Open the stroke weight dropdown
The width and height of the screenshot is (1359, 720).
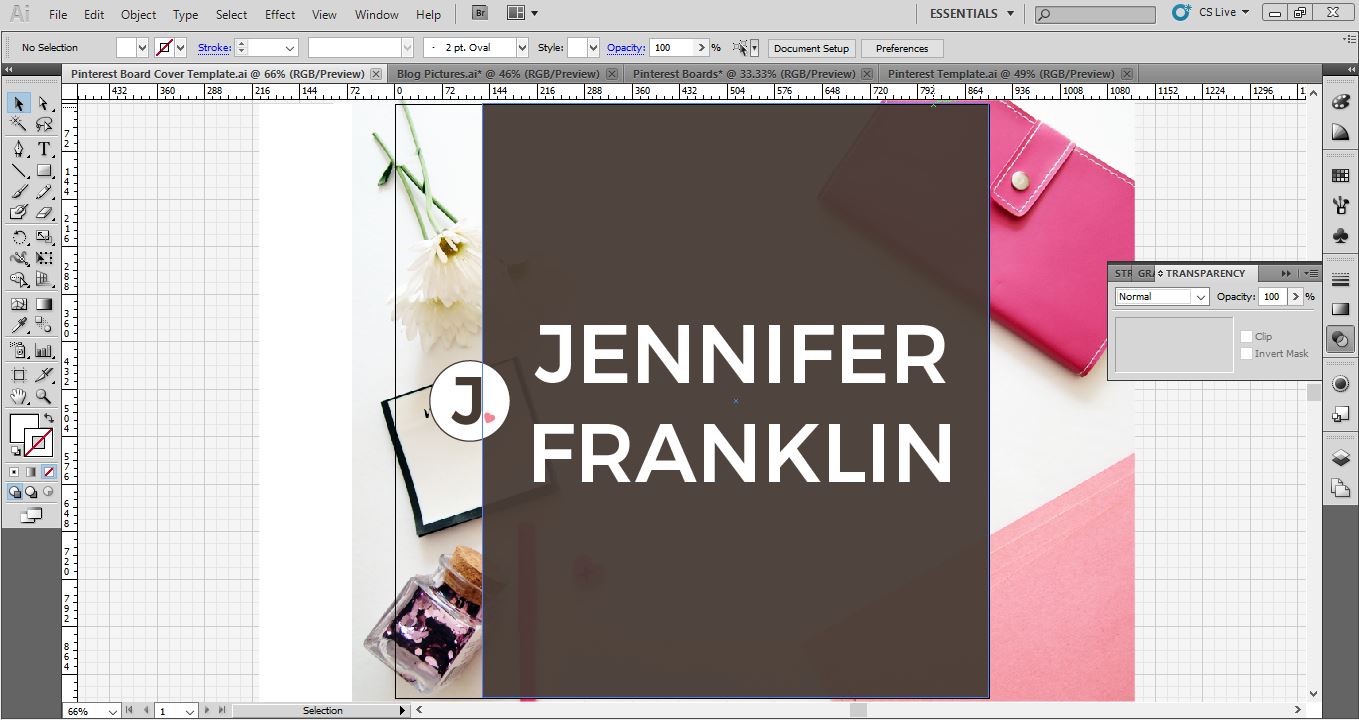point(291,48)
